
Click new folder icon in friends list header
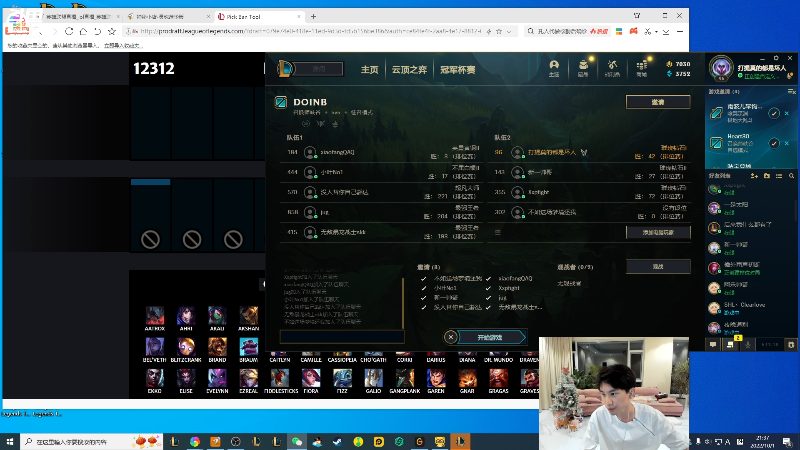(767, 176)
